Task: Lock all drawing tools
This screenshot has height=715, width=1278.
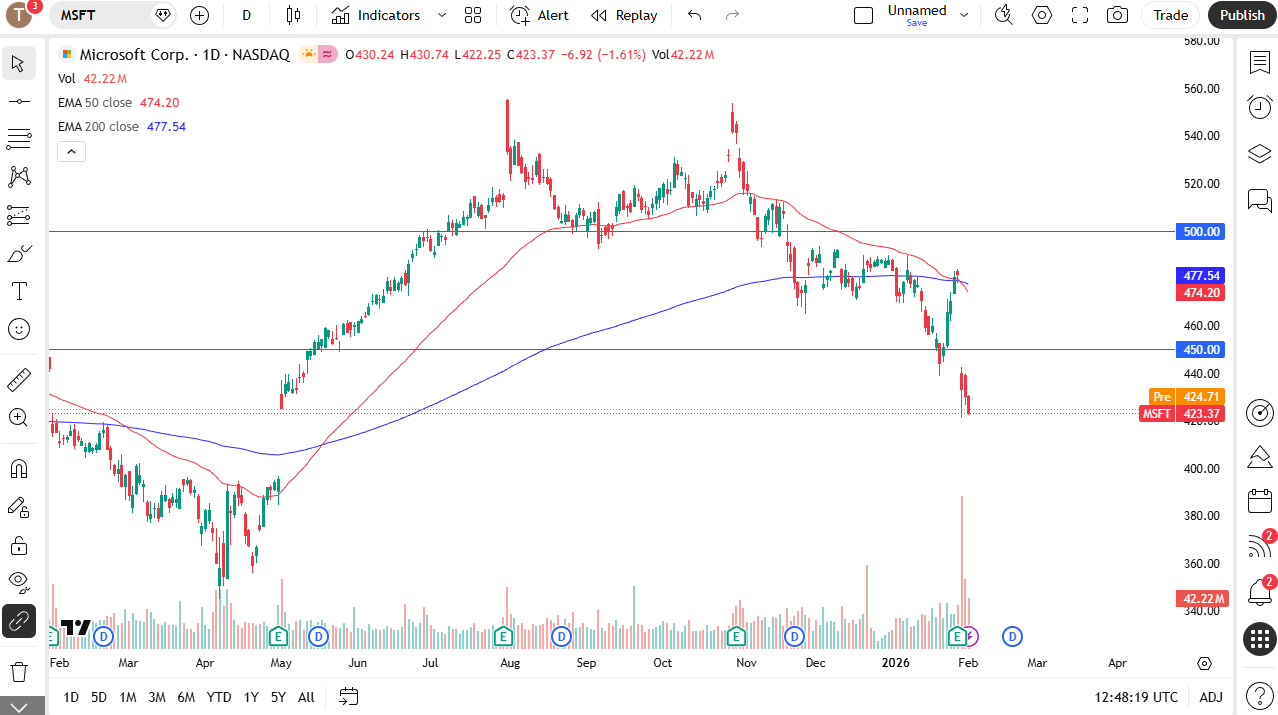Action: (18, 545)
